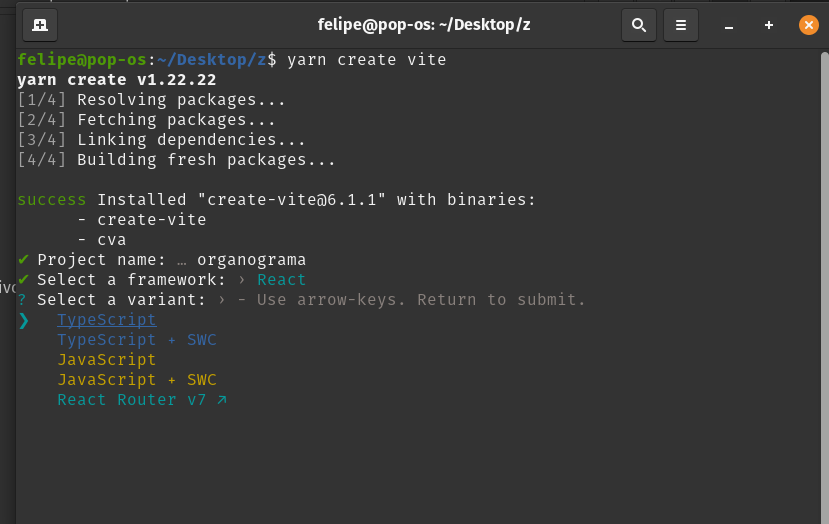The image size is (829, 524).
Task: Maximize the terminal with the plus button
Action: [768, 25]
